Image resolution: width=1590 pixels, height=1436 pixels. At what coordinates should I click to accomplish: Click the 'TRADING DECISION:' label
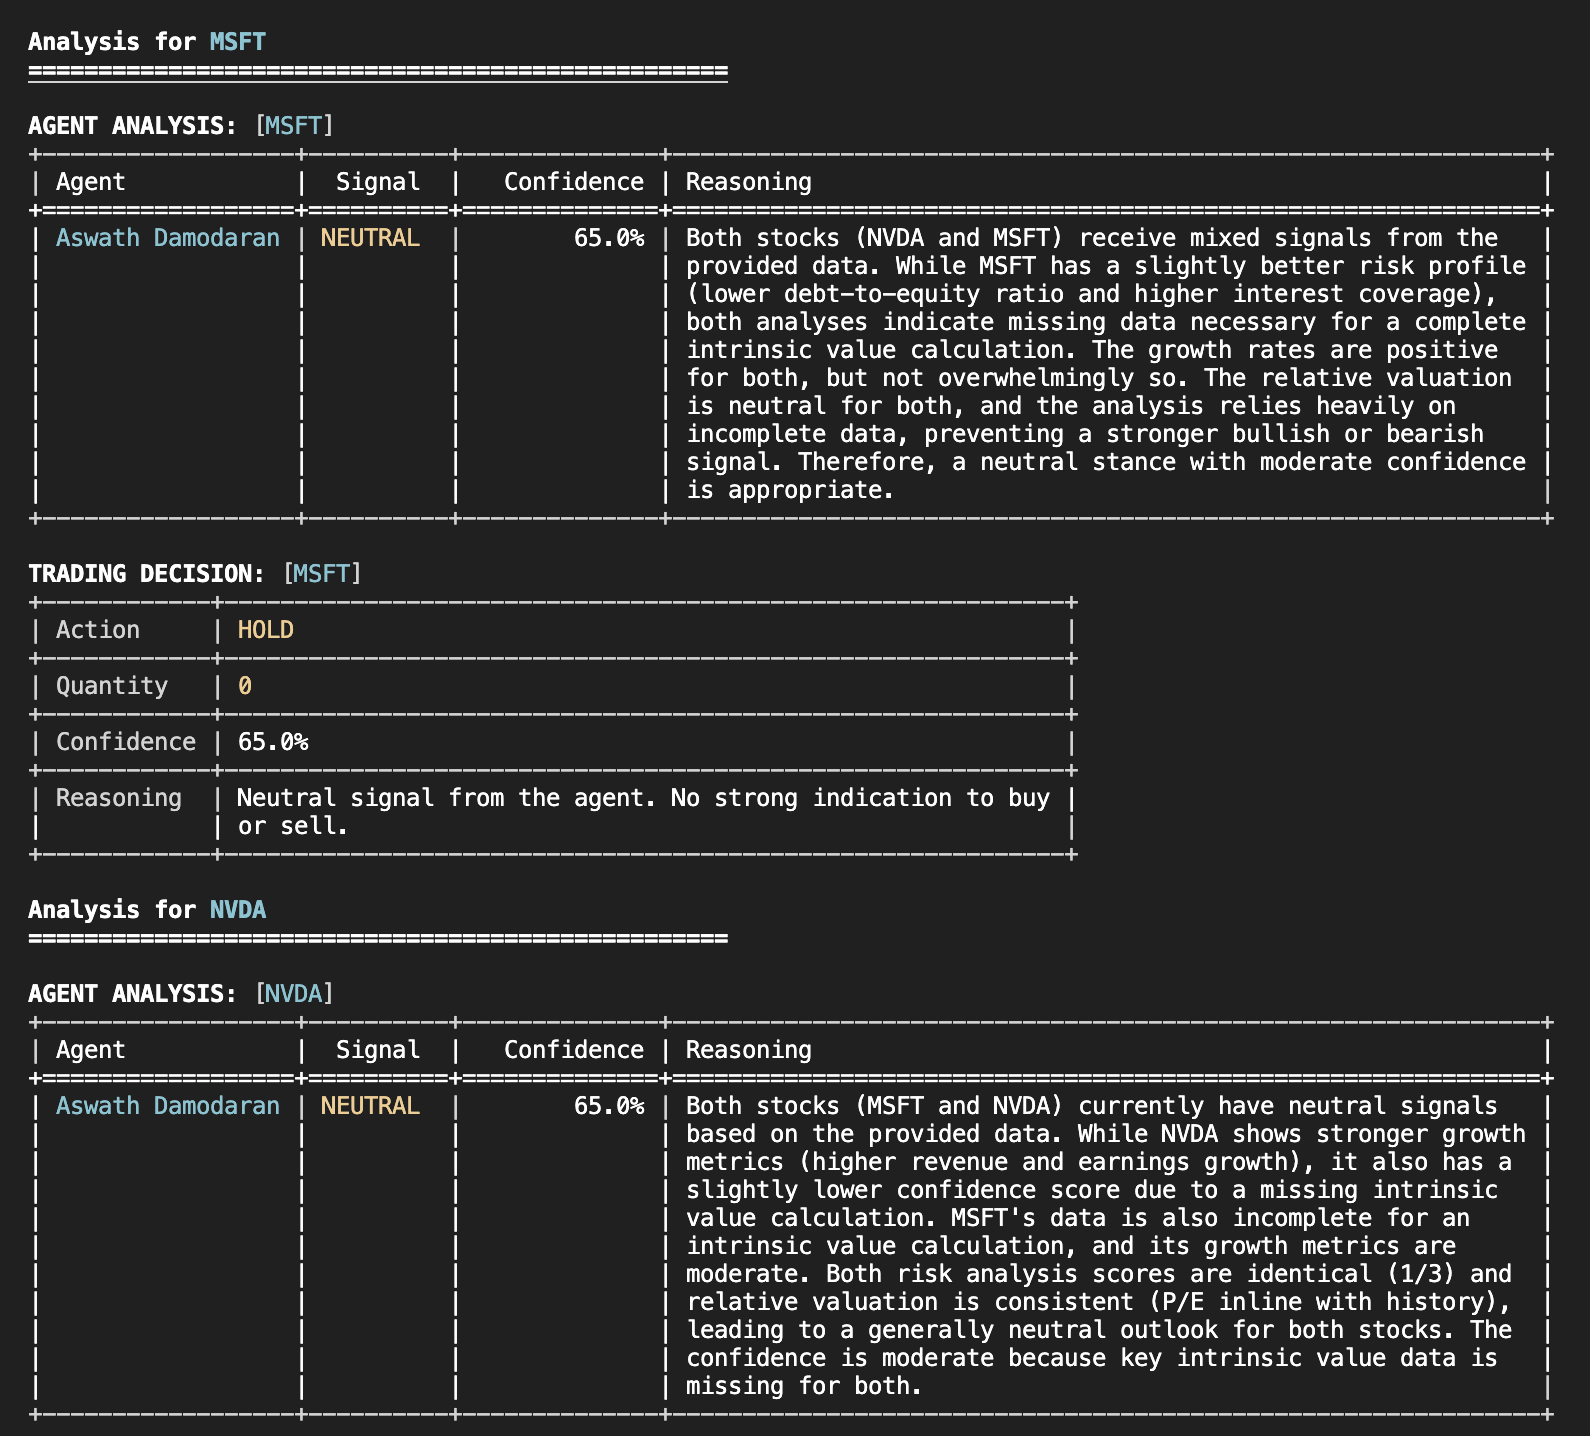[x=147, y=574]
